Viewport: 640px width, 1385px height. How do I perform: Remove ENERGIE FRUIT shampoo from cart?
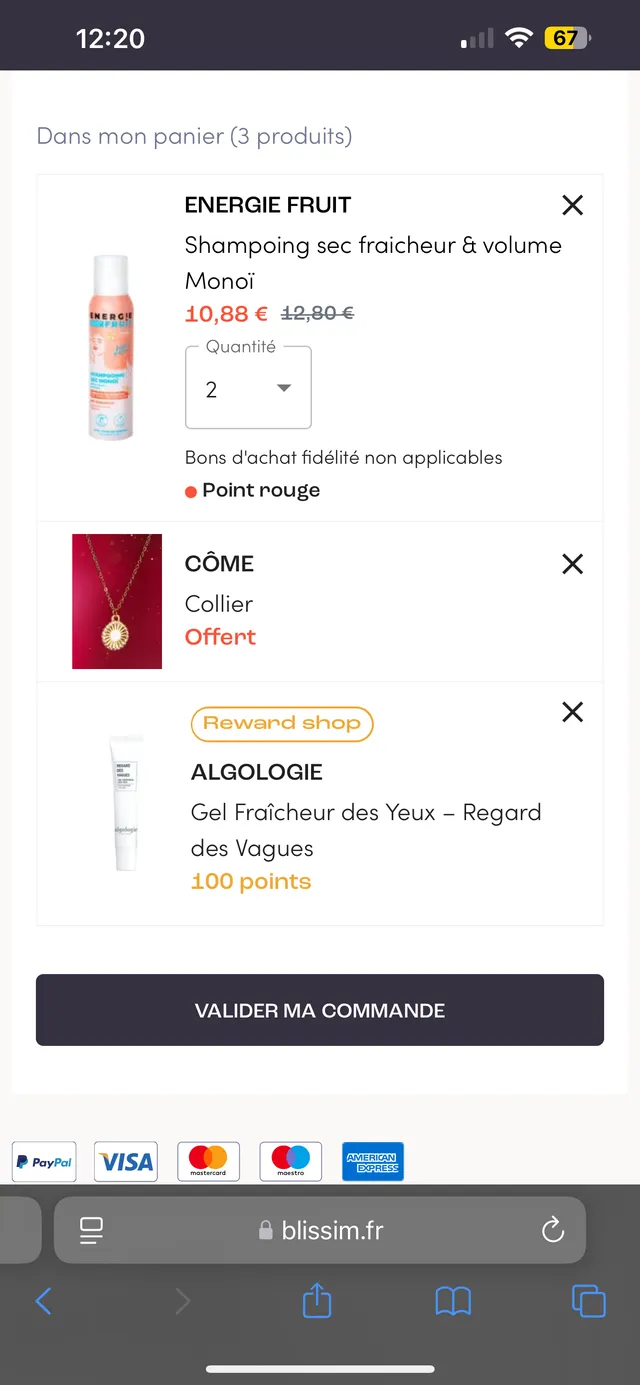(x=572, y=204)
